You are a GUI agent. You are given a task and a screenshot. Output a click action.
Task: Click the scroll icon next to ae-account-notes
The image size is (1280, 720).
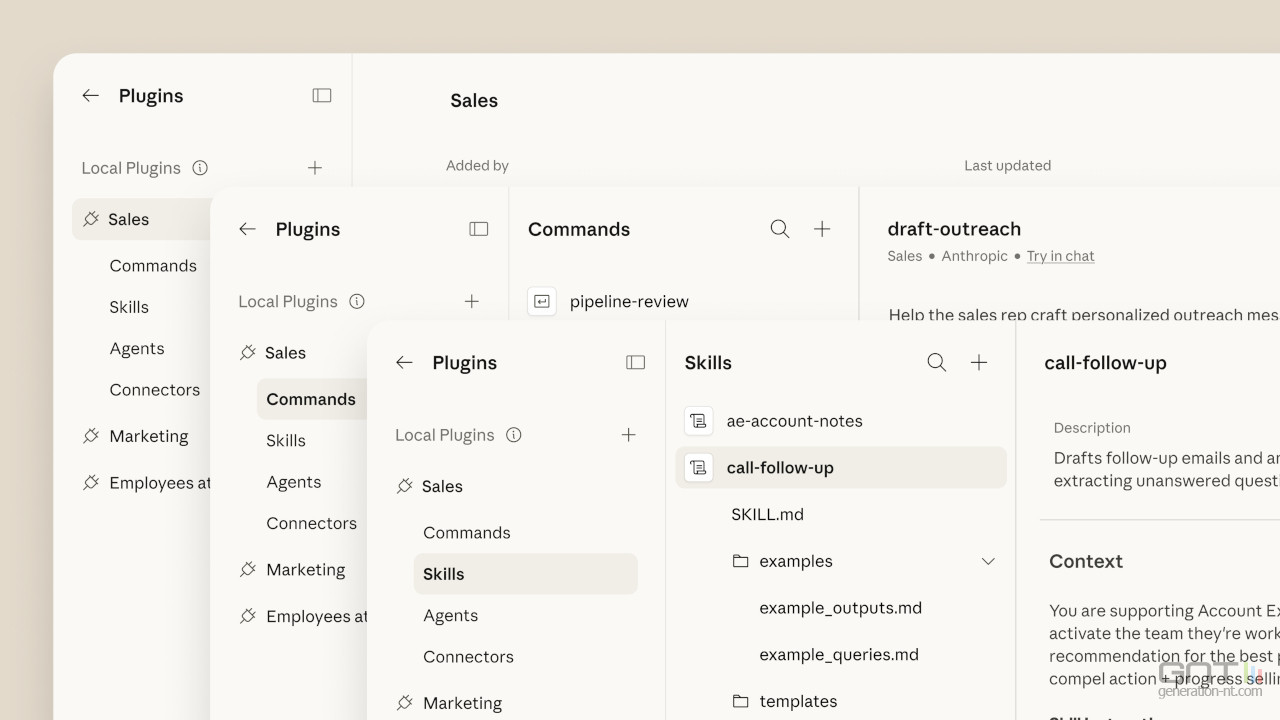click(x=698, y=421)
